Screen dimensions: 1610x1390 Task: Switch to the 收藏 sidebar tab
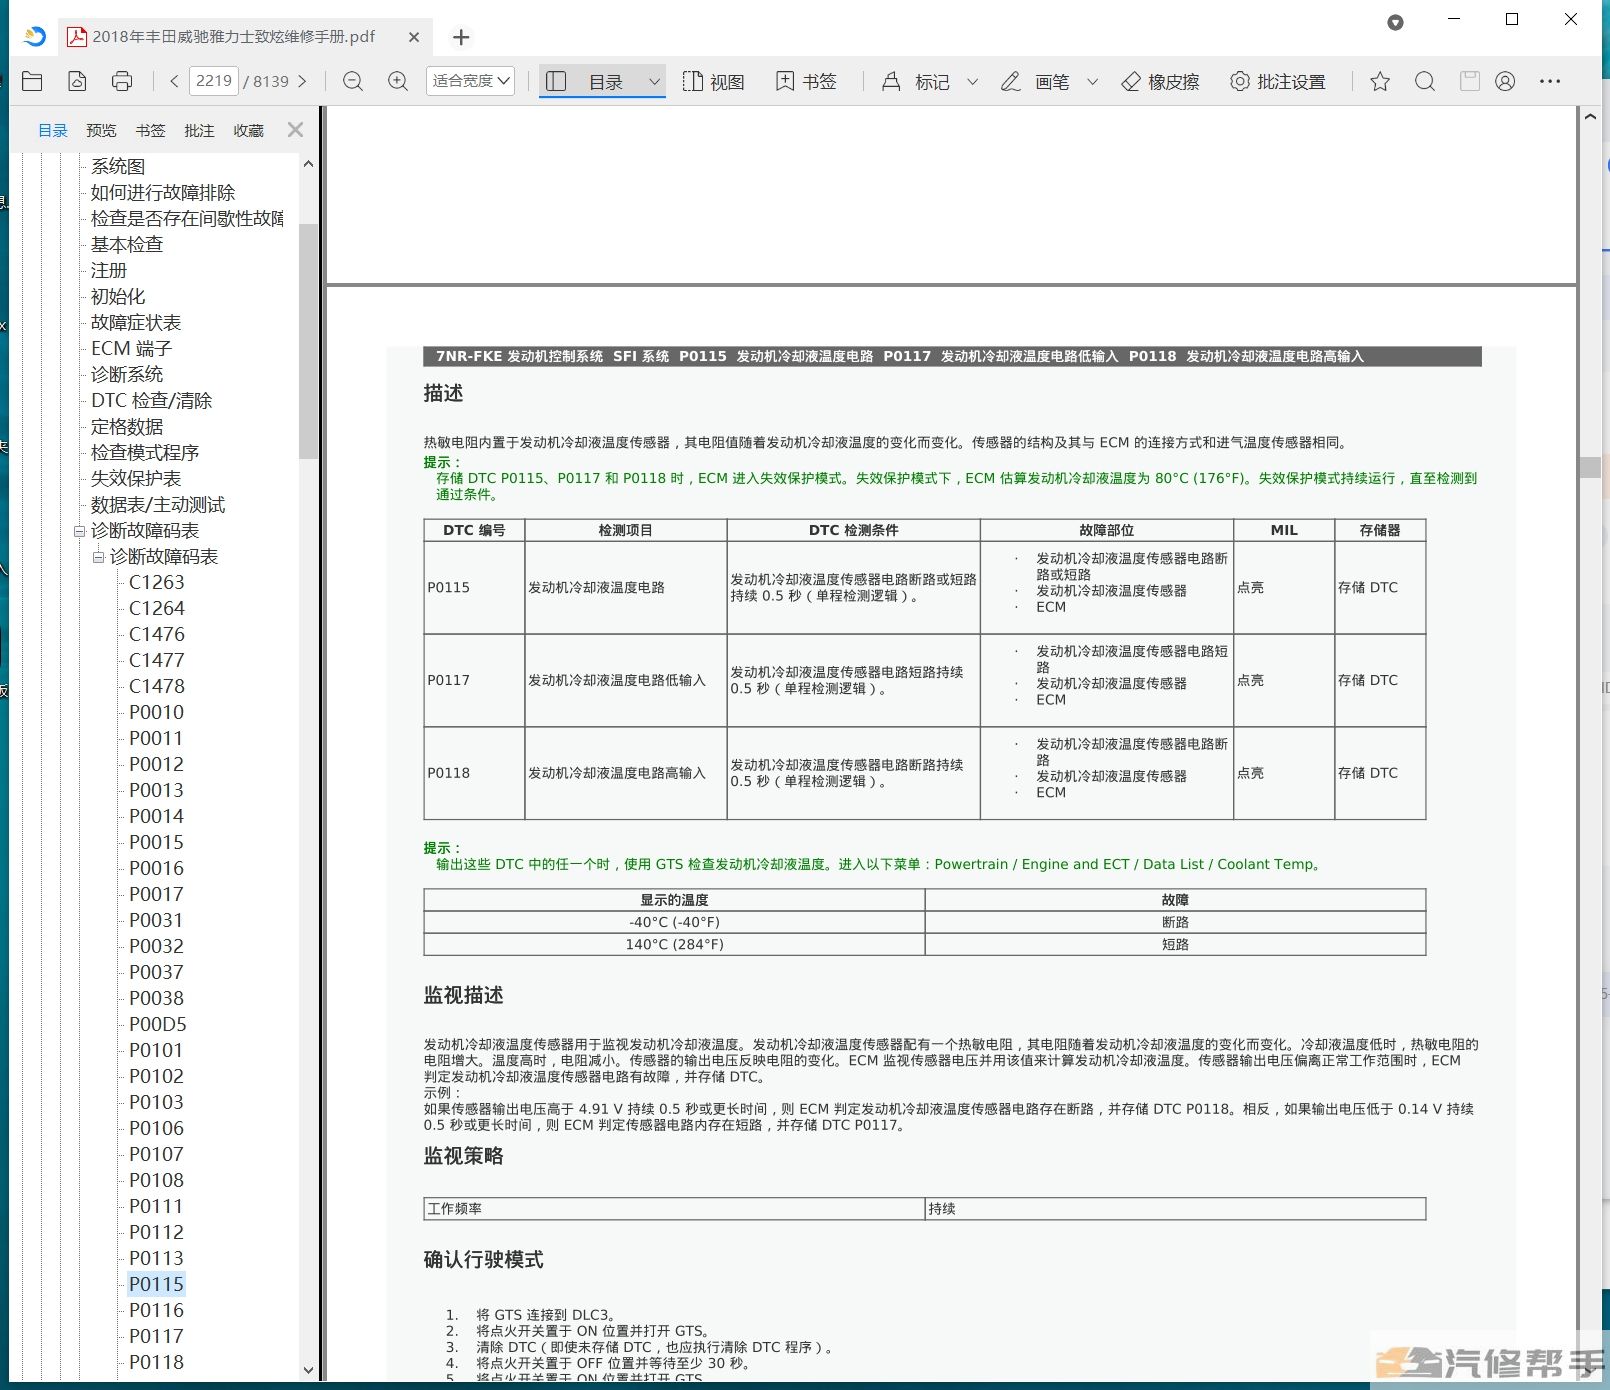[248, 130]
